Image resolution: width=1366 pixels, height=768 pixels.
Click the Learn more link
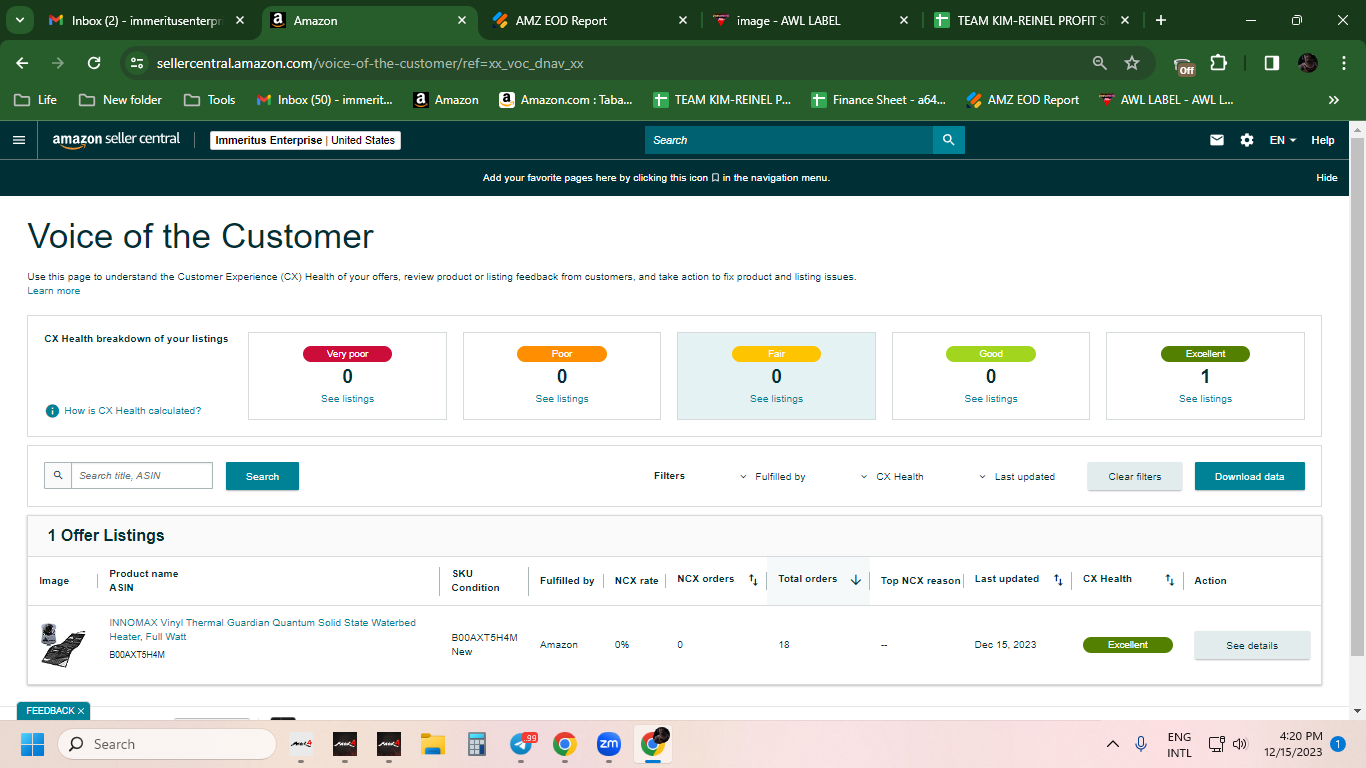(x=54, y=291)
